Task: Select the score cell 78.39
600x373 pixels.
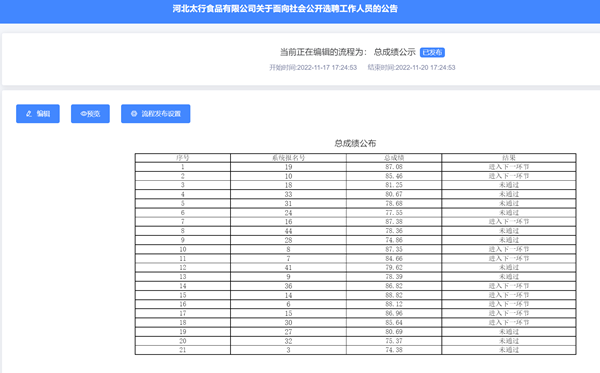Action: [x=394, y=277]
